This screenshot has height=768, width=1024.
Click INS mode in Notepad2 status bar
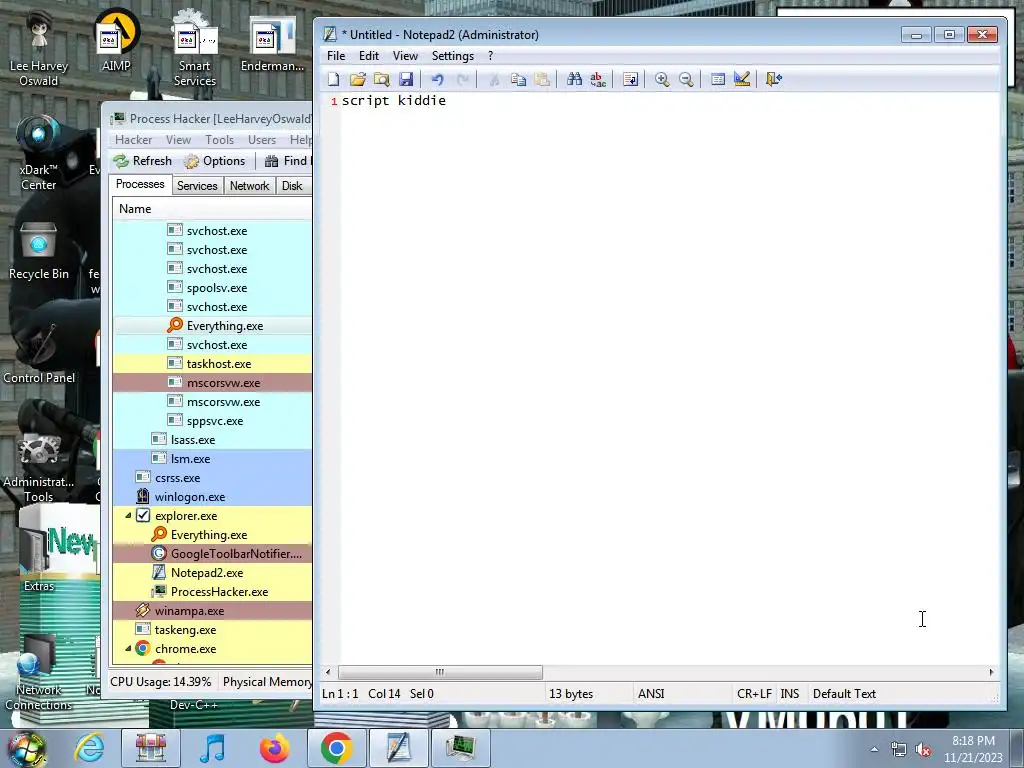coord(790,694)
